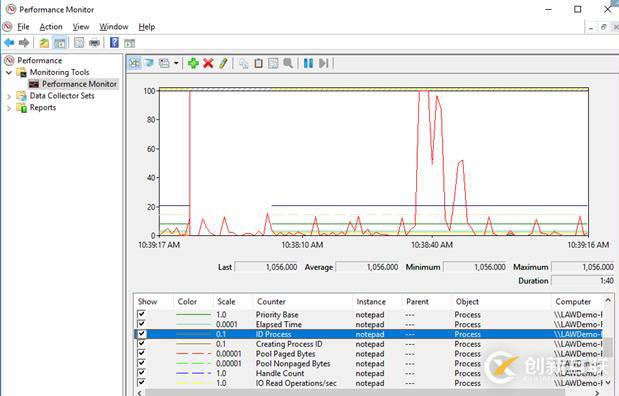Uncheck Show for Elapsed Time counter
Screen dimensions: 619x396
[141, 324]
